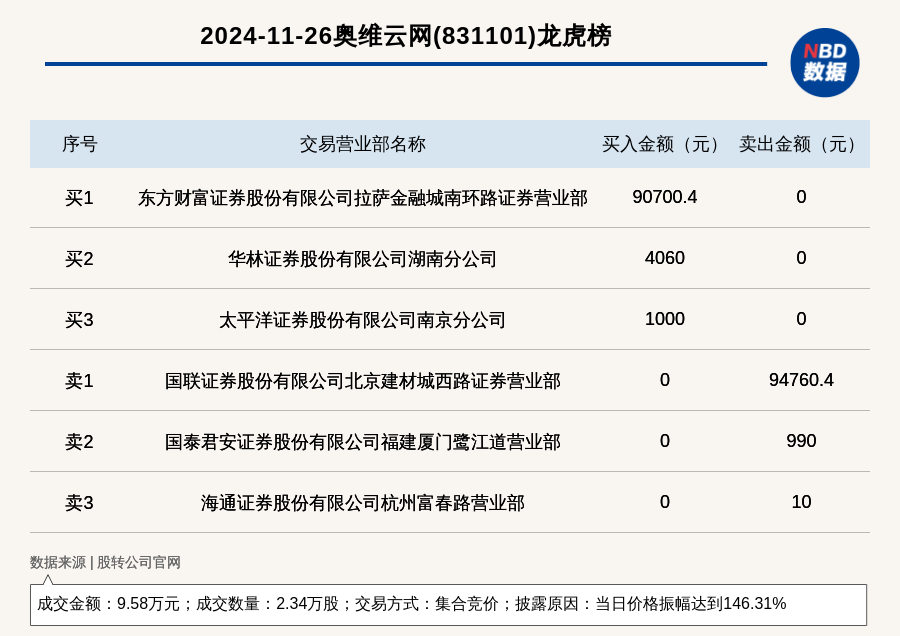Select 太平洋证券股份有限公司南京分公司 cell
Viewport: 900px width, 636px height.
pyautogui.click(x=363, y=320)
